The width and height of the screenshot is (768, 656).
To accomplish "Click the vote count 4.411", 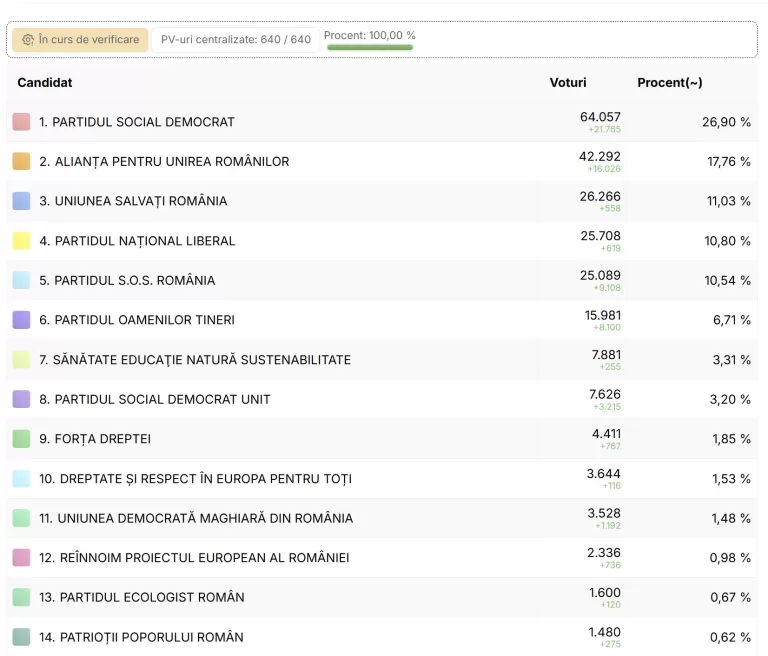I will [606, 434].
